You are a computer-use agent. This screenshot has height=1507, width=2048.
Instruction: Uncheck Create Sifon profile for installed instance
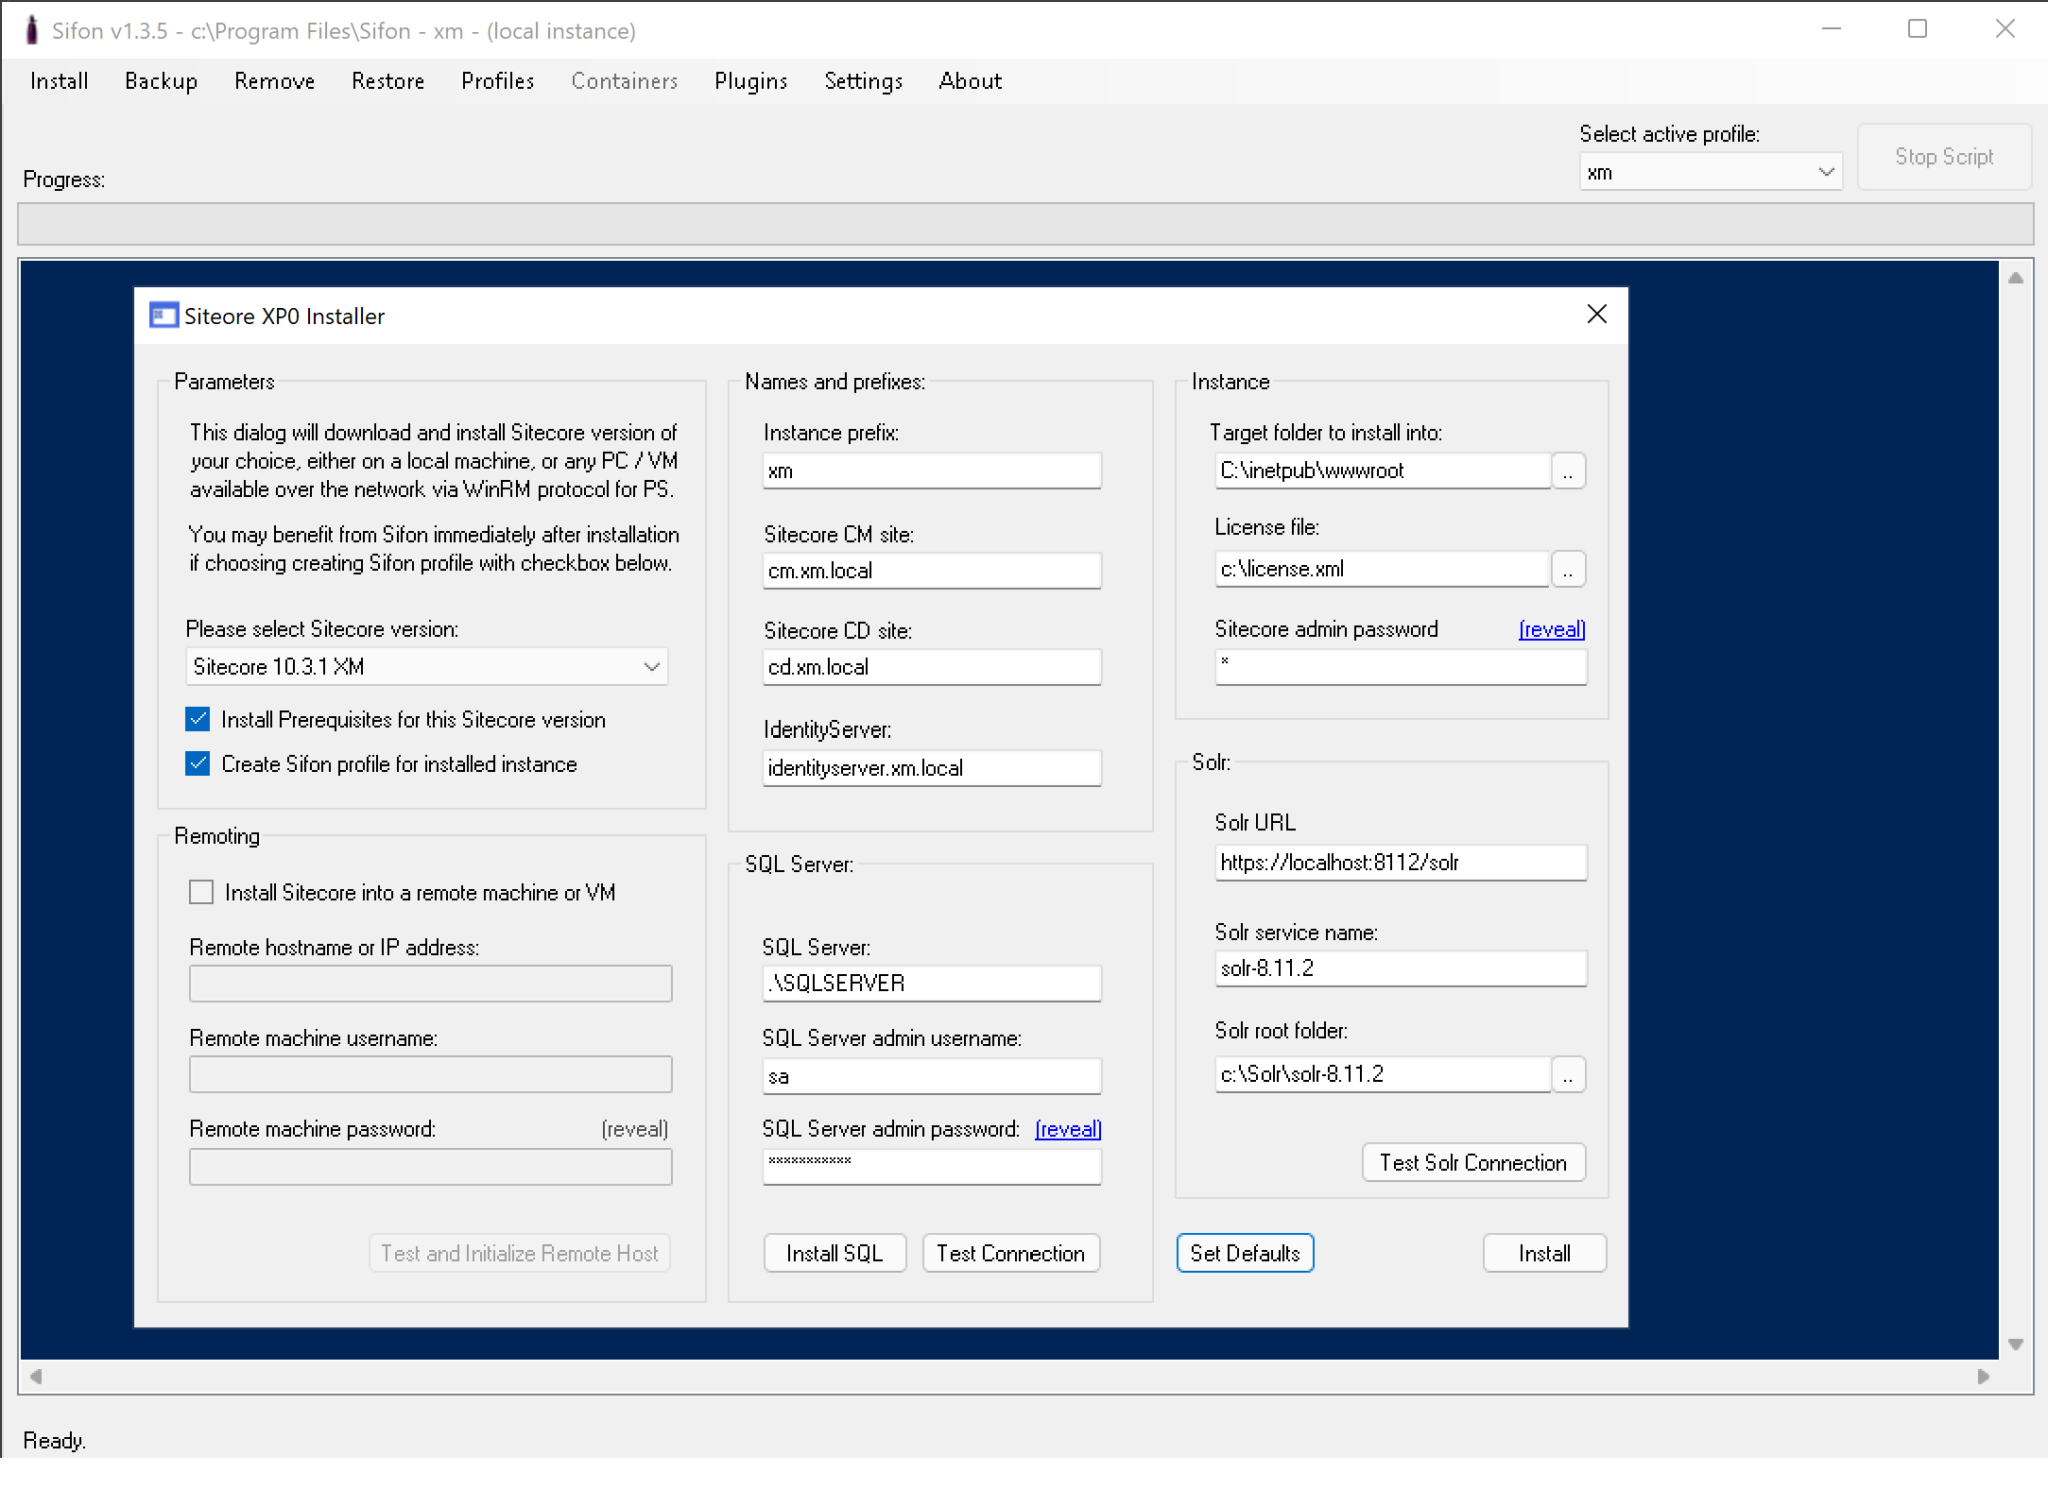[x=197, y=763]
